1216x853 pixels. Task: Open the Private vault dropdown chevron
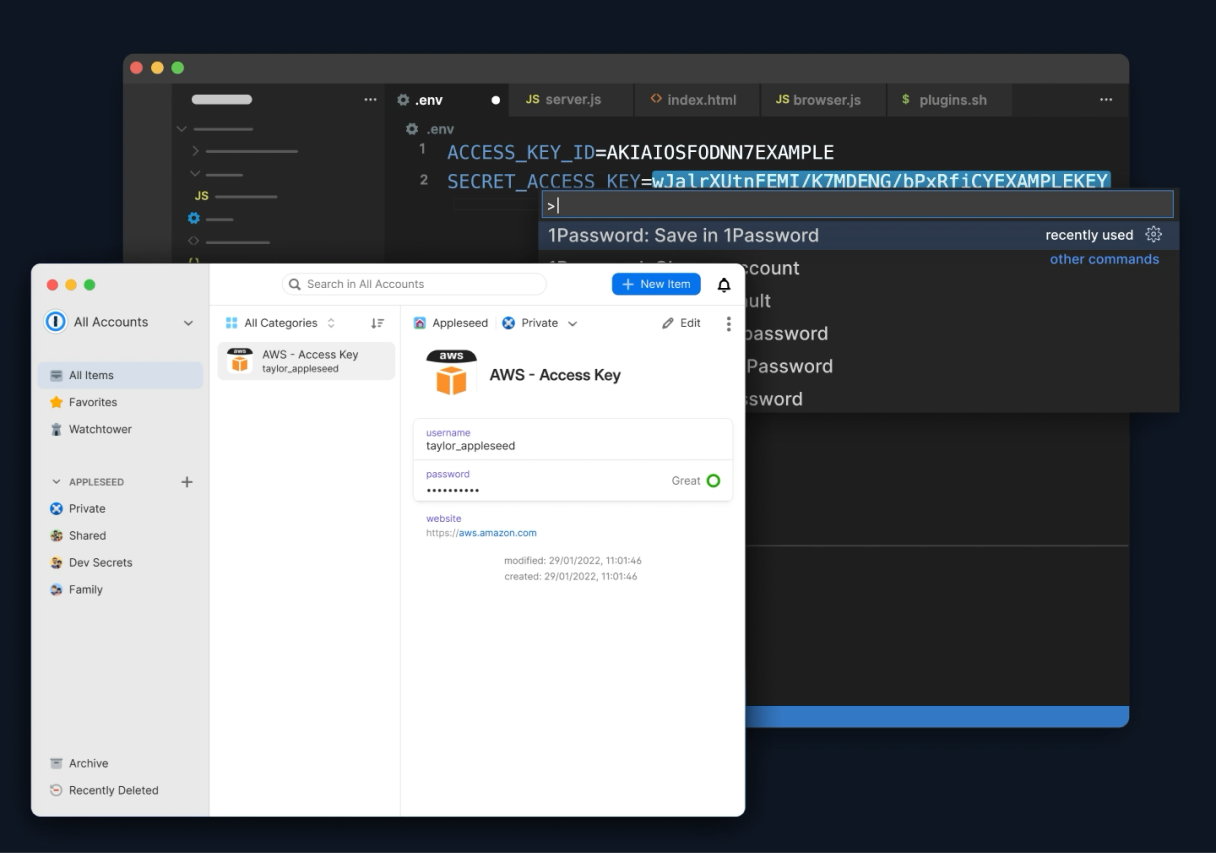[x=572, y=324]
